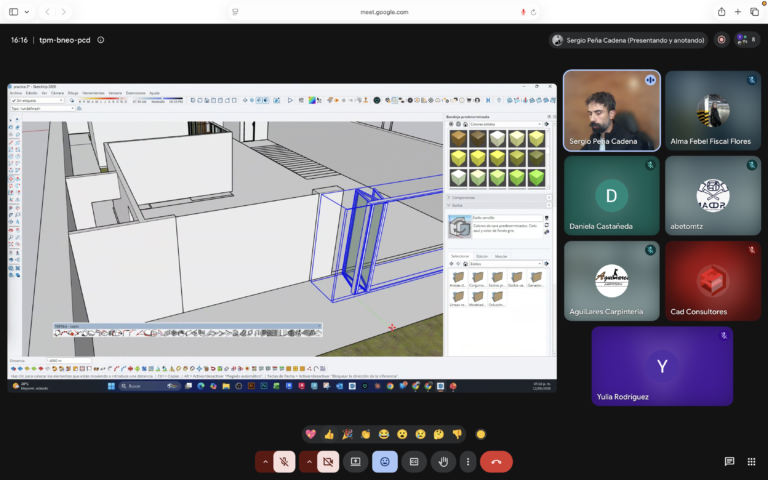Toggle closed captions in Meet

[414, 462]
